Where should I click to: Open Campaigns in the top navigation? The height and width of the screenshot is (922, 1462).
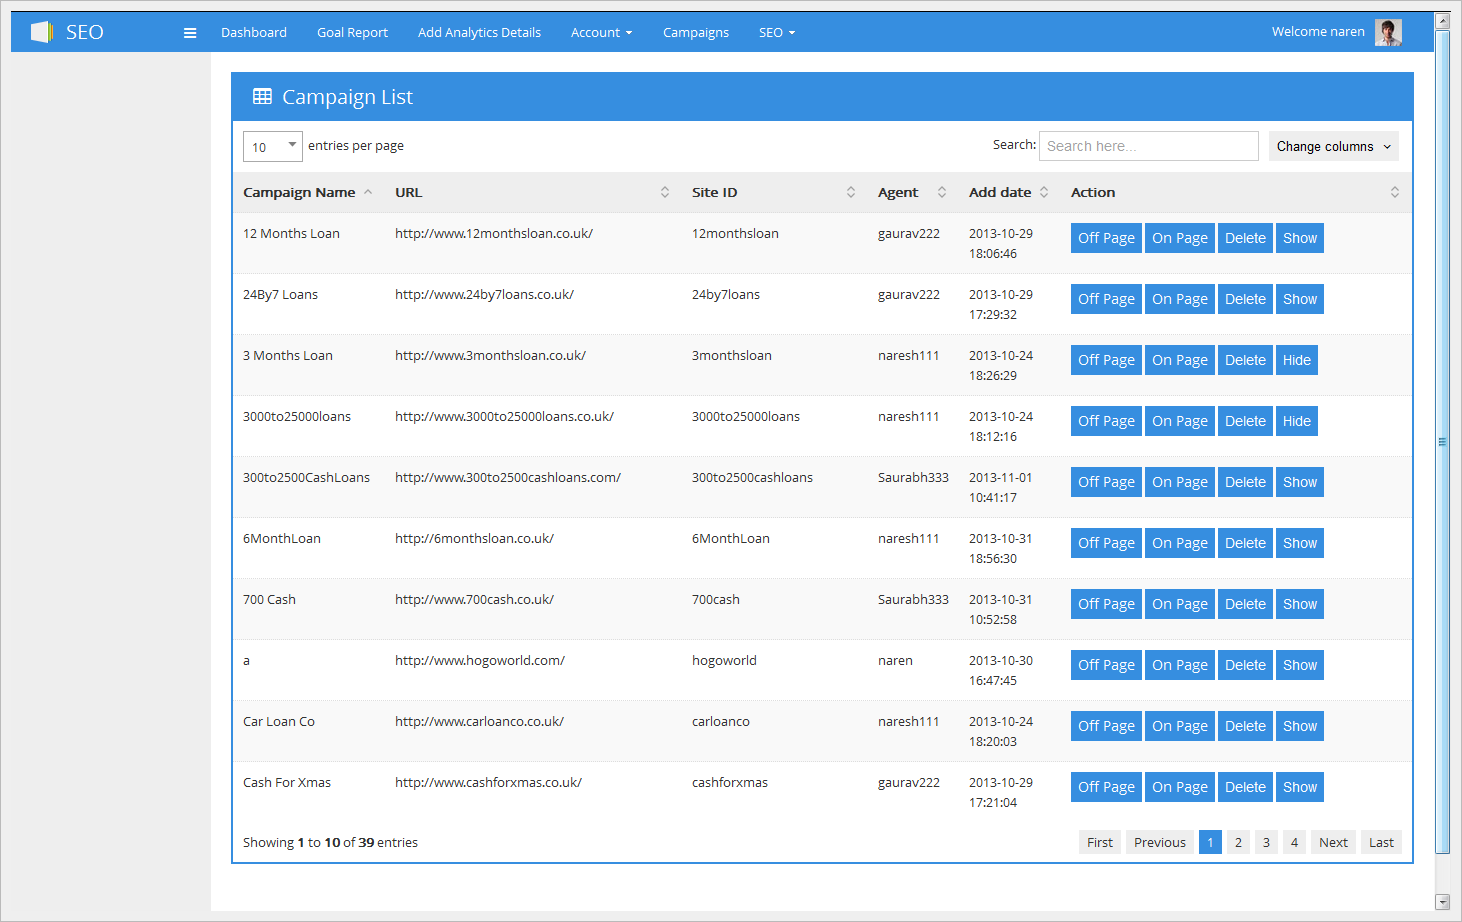695,33
